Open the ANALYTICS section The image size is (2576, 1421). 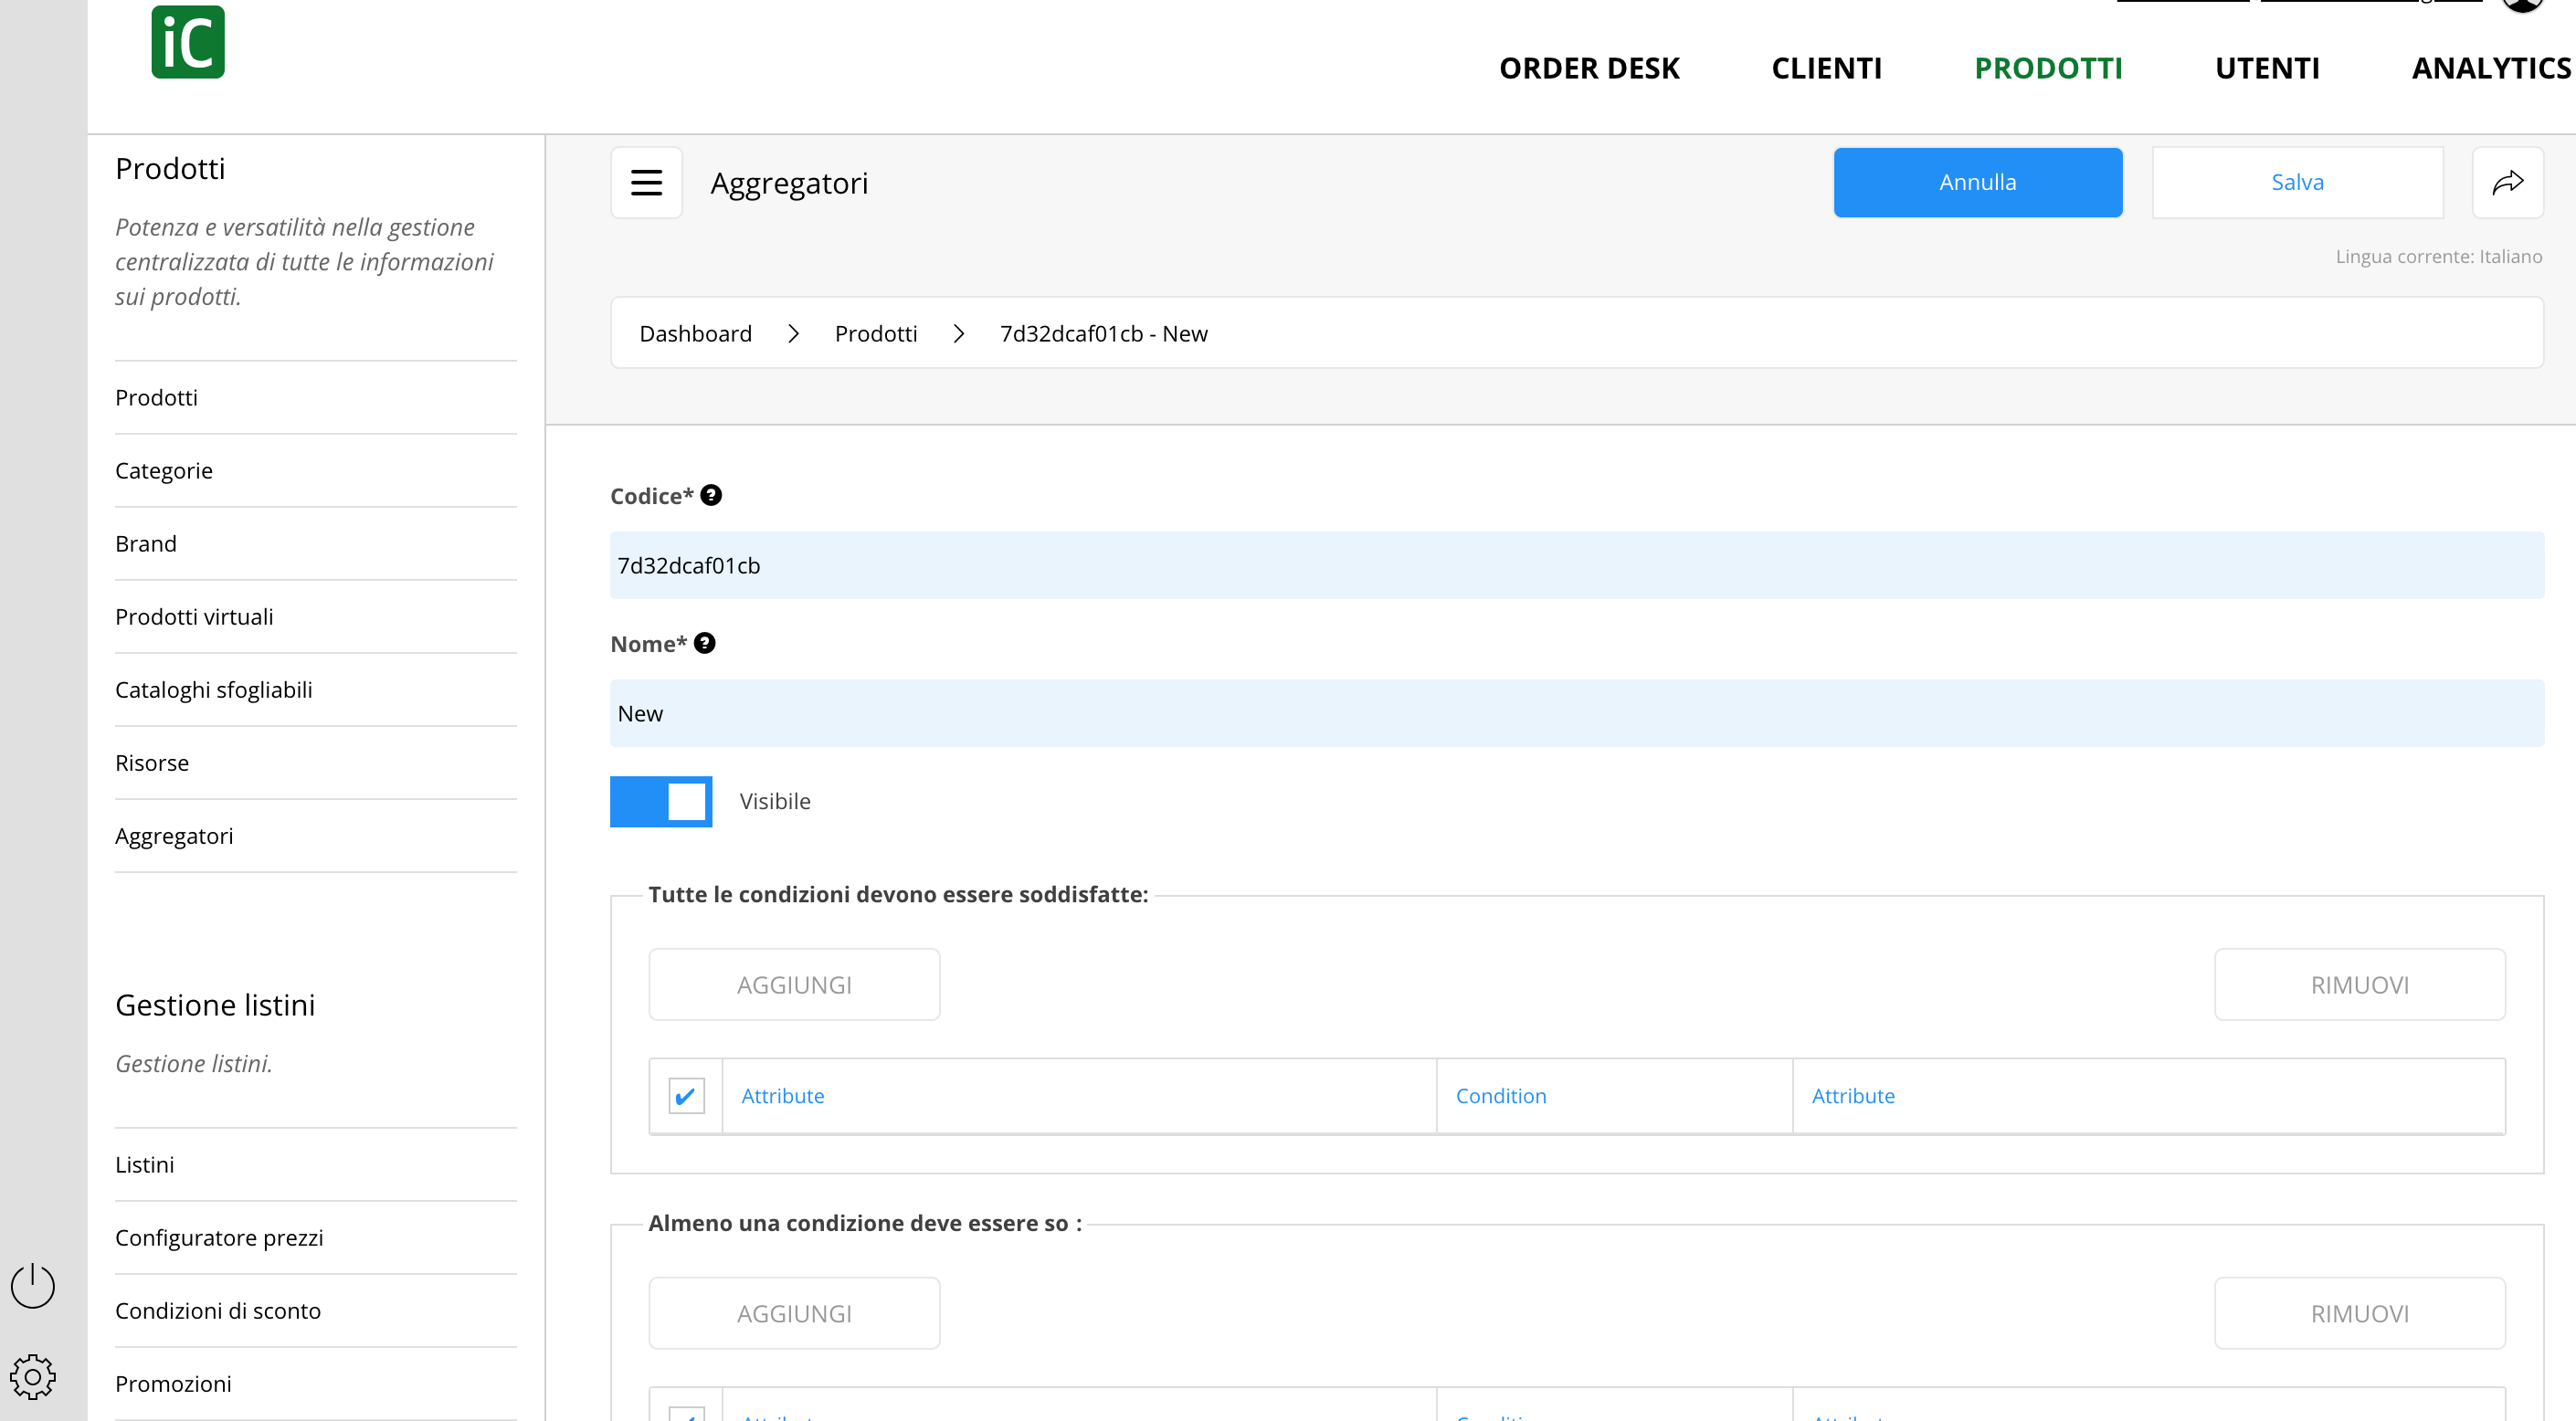[x=2491, y=68]
